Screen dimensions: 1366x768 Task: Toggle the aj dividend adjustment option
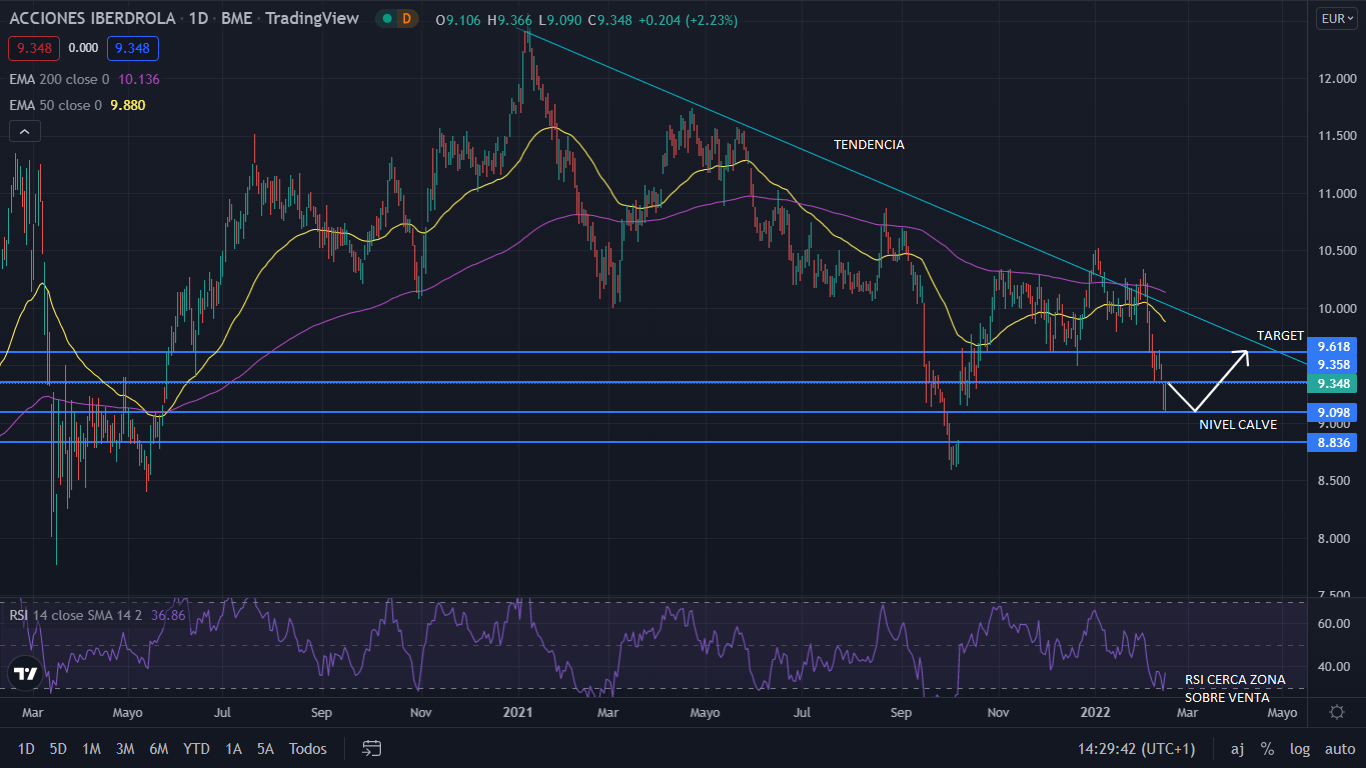pyautogui.click(x=1237, y=748)
